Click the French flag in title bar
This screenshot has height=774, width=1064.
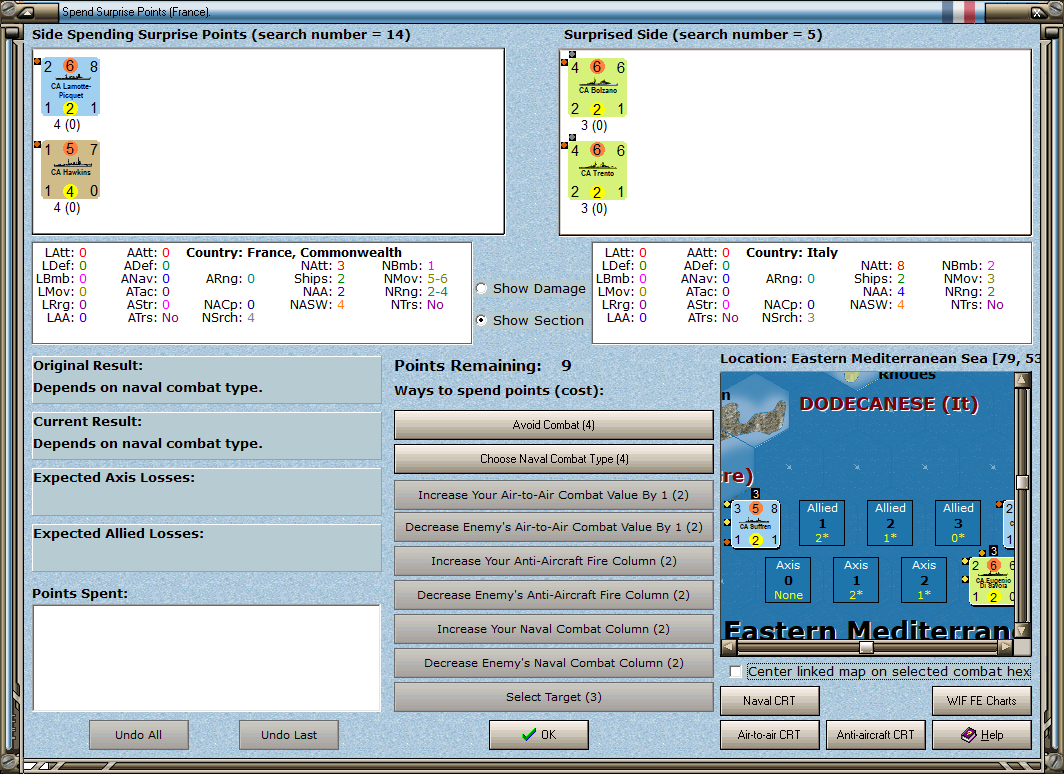958,12
